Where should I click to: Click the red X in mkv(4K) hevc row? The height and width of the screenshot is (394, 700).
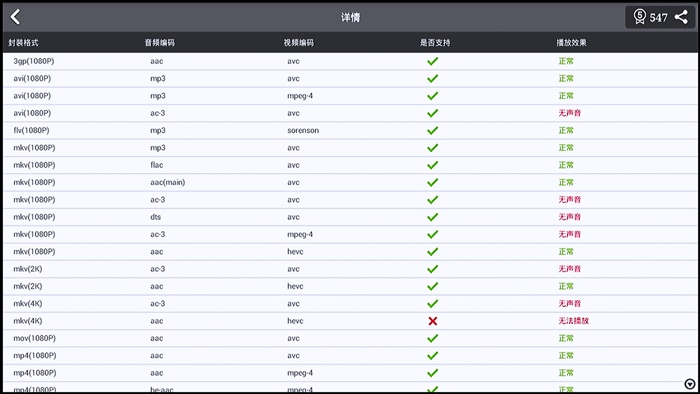[x=433, y=321]
